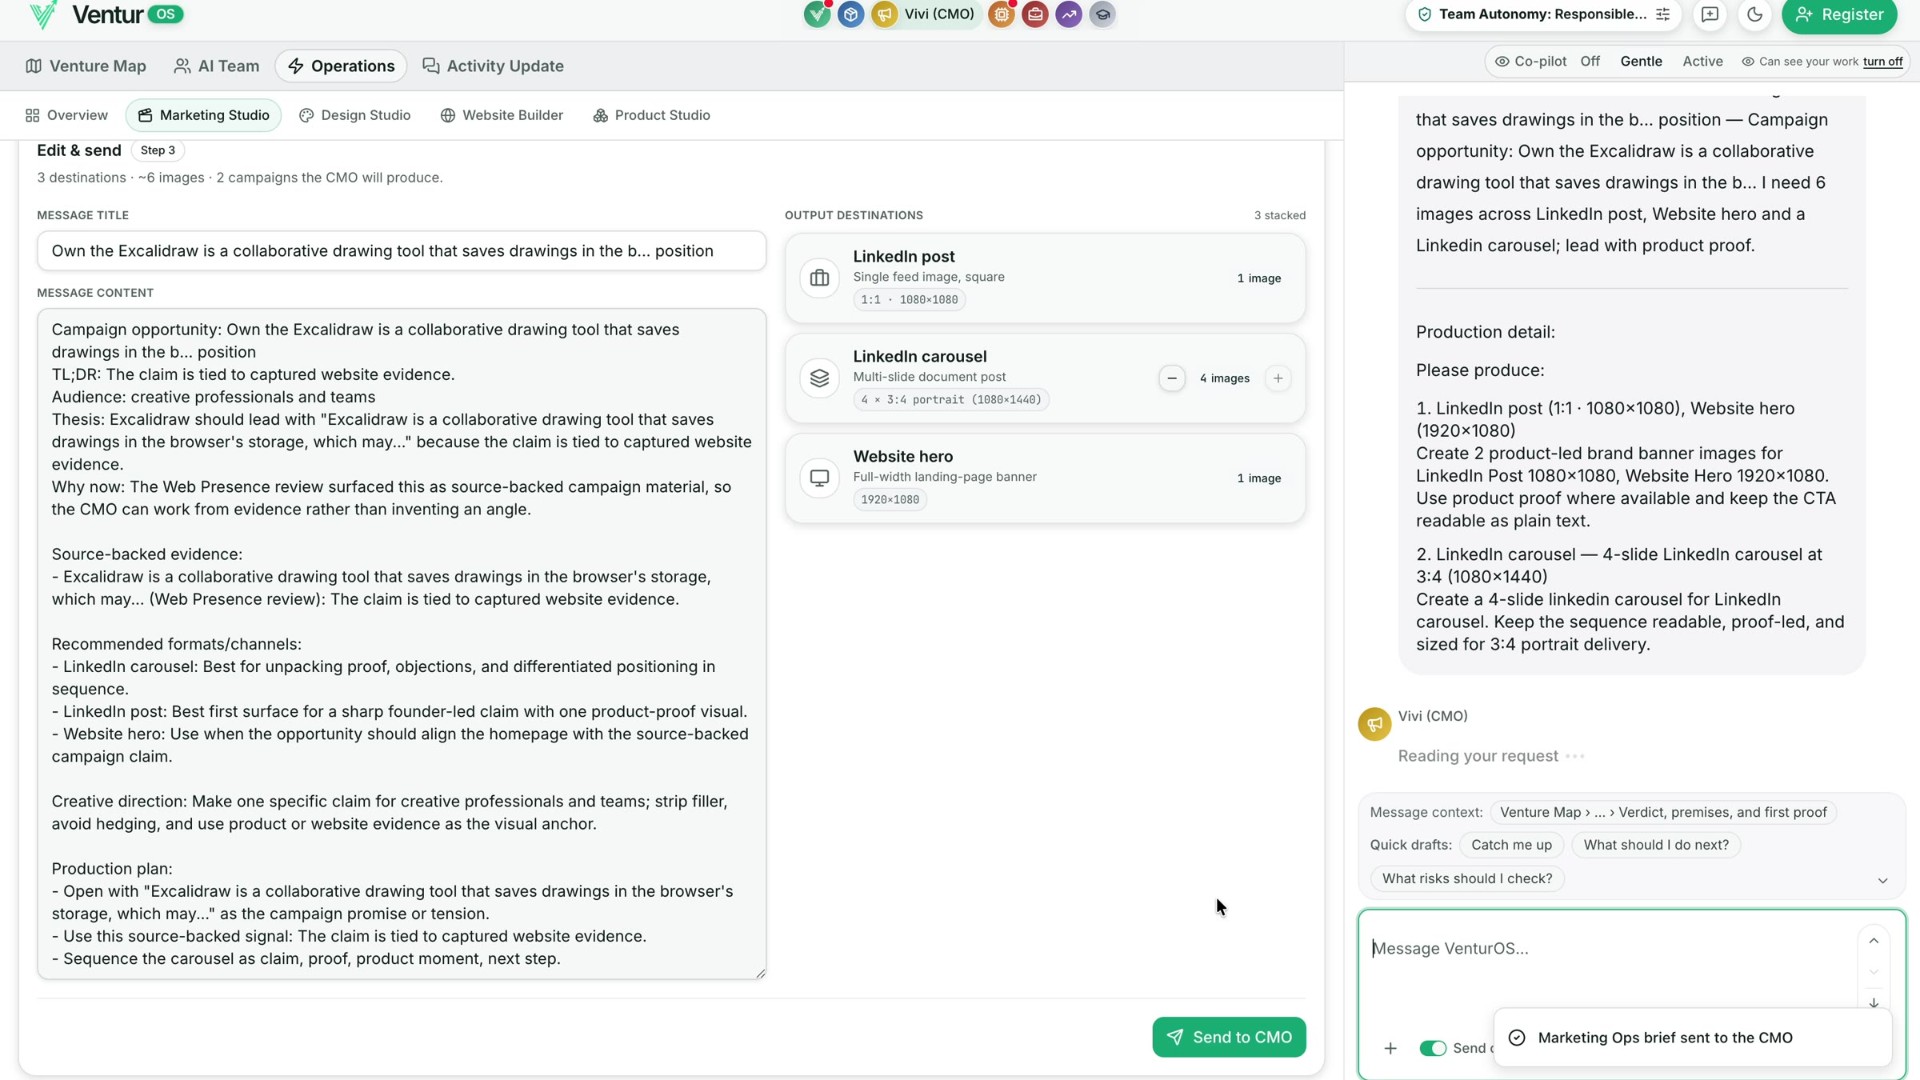1920x1080 pixels.
Task: Open the Activity Update tab
Action: pos(493,66)
